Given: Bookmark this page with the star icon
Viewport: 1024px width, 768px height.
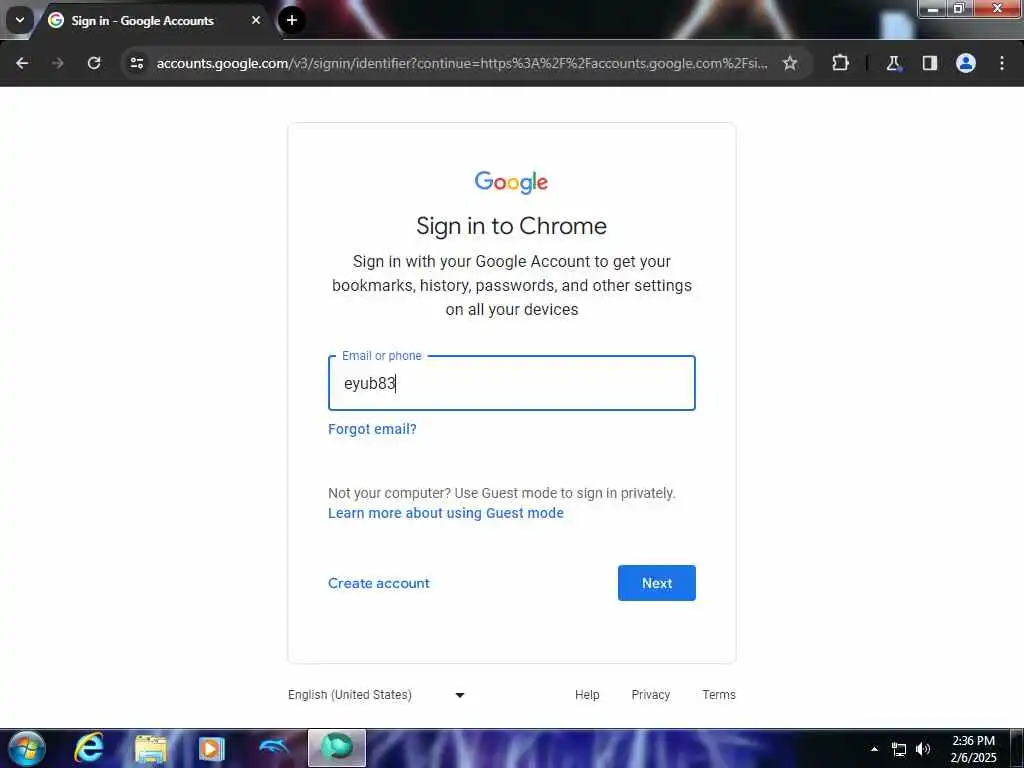Looking at the screenshot, I should tap(790, 63).
